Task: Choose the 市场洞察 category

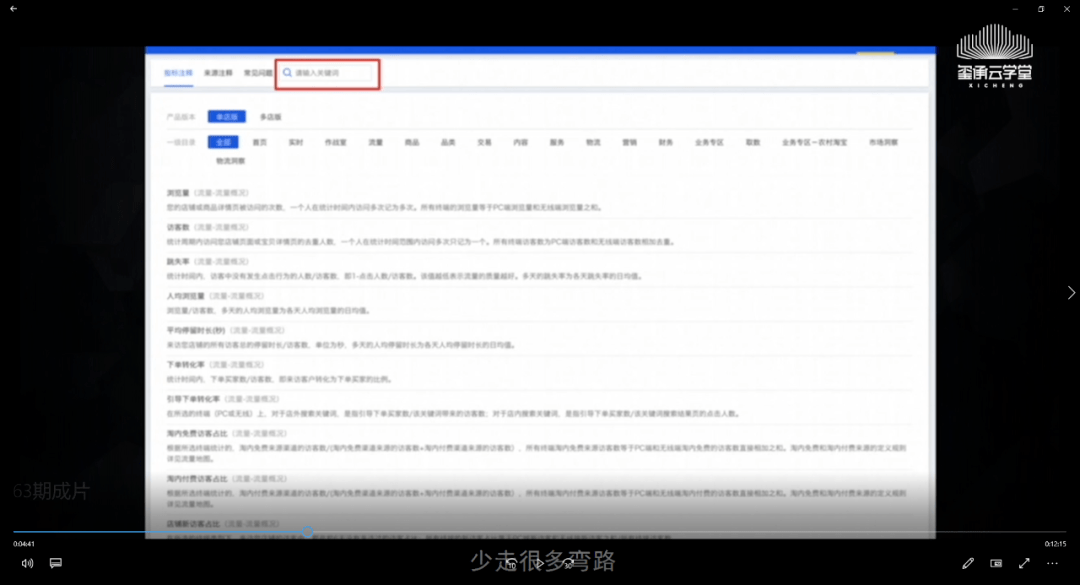Action: click(x=883, y=142)
